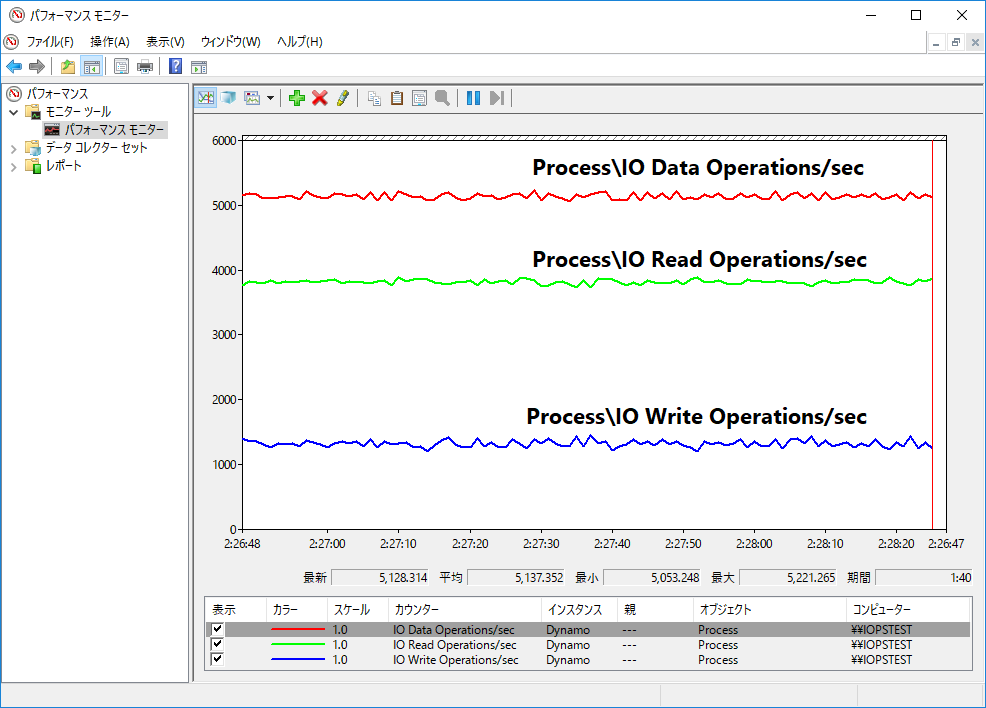Uncheck IO Write Operations/sec display checkbox

[218, 659]
